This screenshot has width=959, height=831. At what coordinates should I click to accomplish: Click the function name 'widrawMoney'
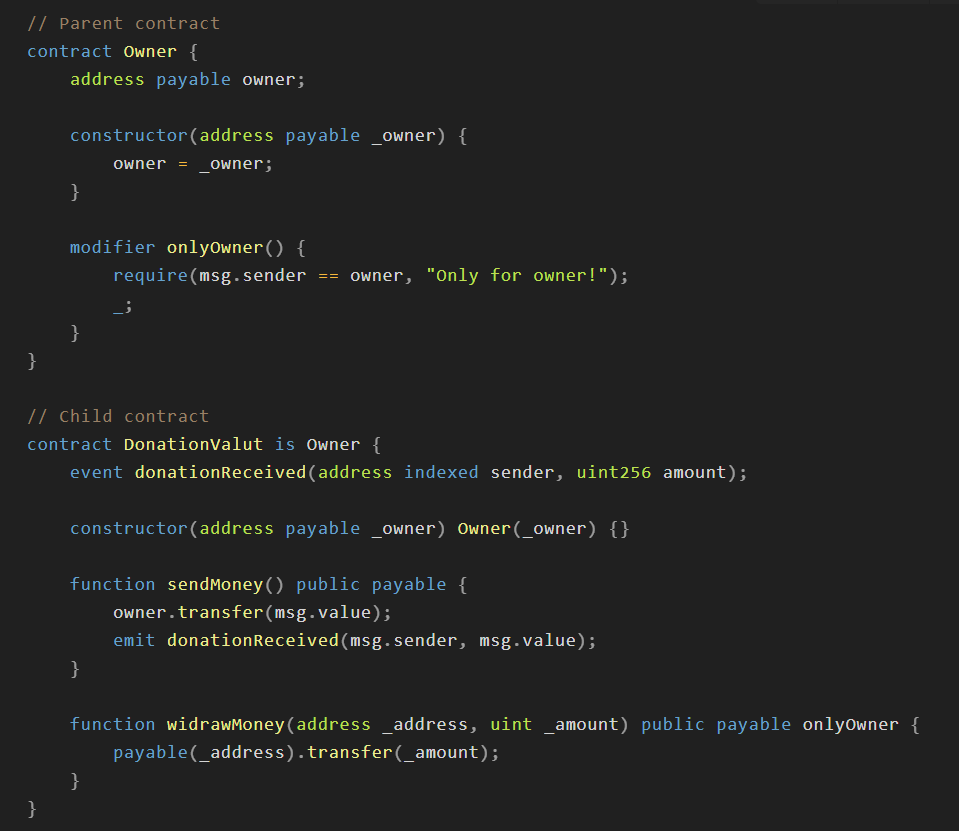click(225, 724)
